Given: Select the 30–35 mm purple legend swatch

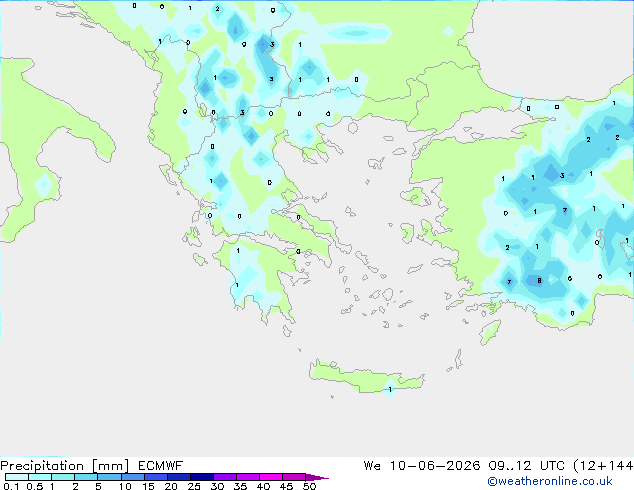Looking at the screenshot, I should tap(225, 477).
